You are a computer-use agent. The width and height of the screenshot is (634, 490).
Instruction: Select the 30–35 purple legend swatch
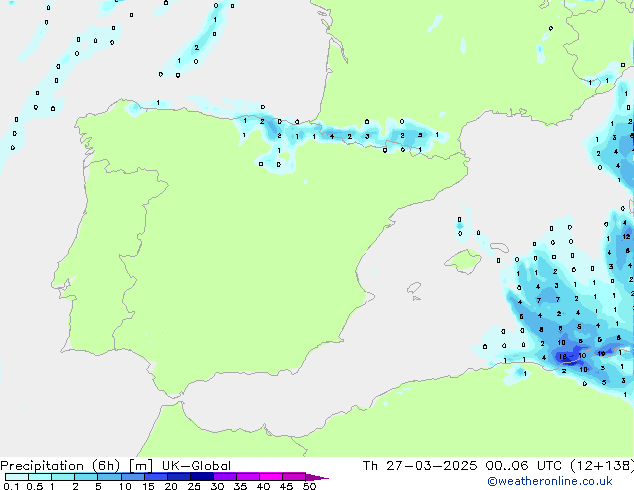coord(225,477)
